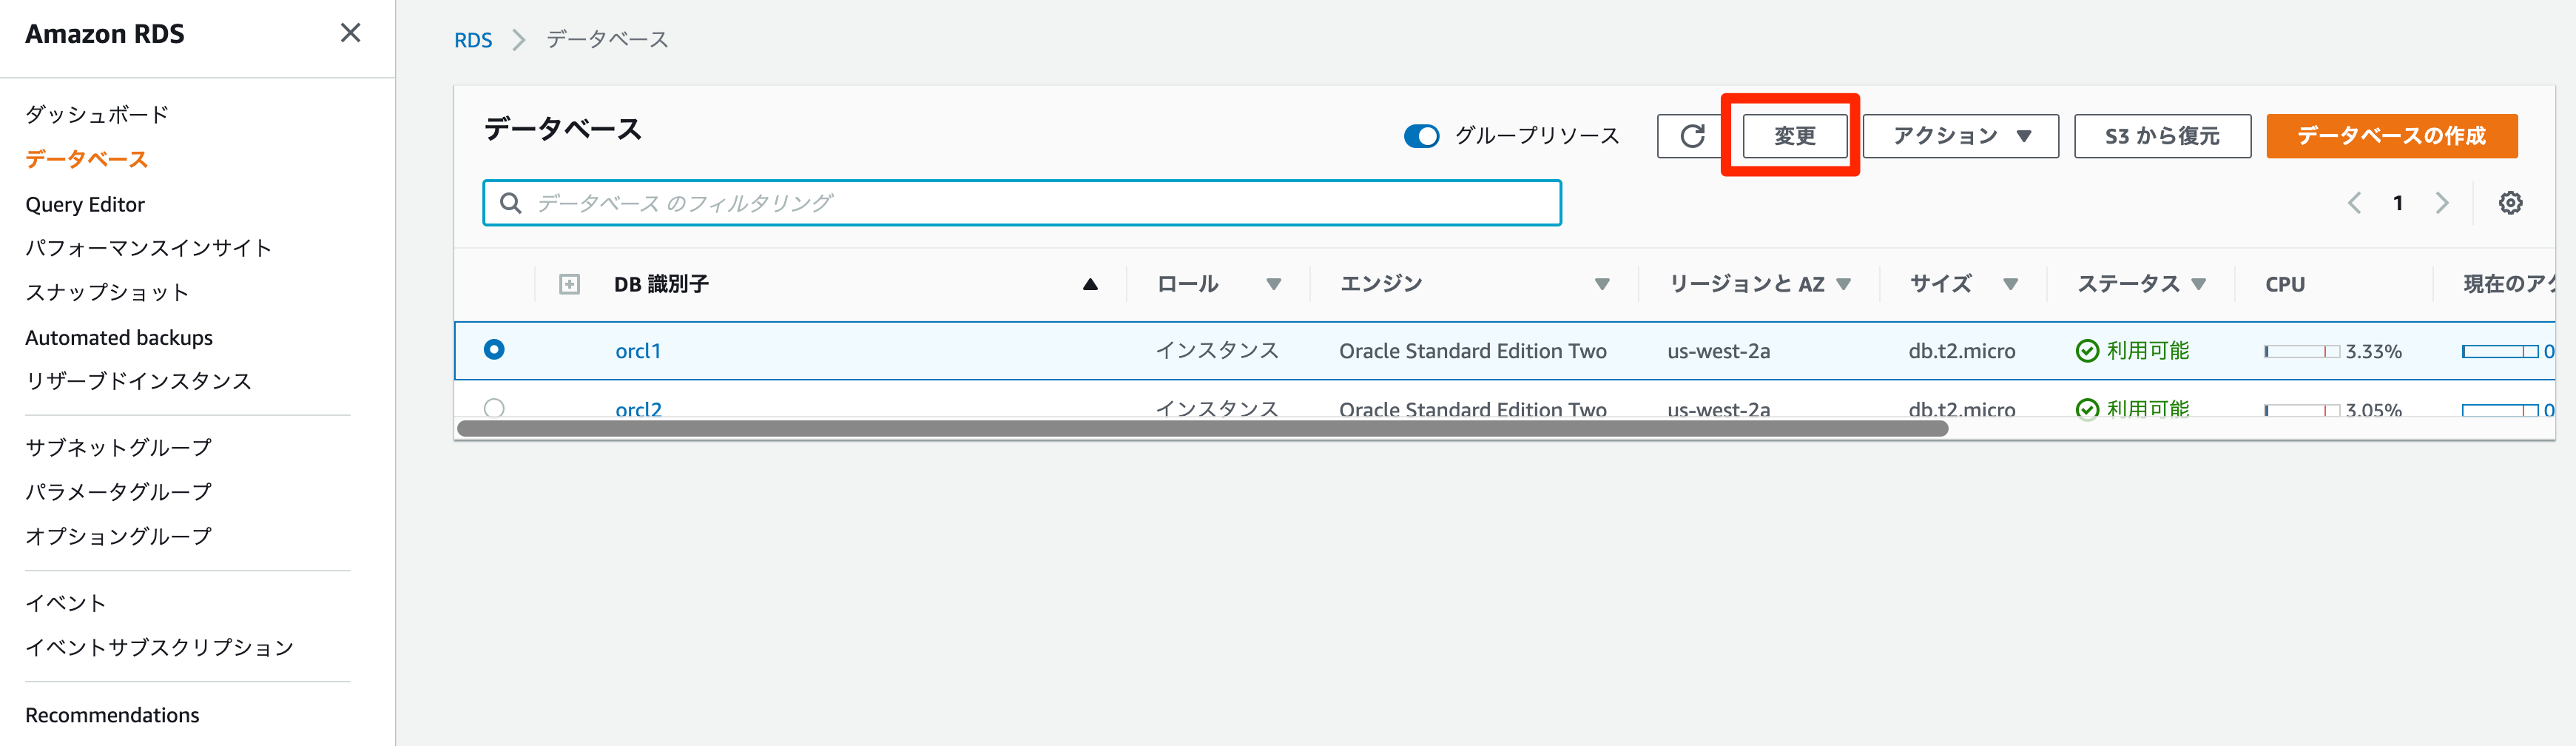Select the orcl1 radio button
The height and width of the screenshot is (746, 2576).
point(494,350)
